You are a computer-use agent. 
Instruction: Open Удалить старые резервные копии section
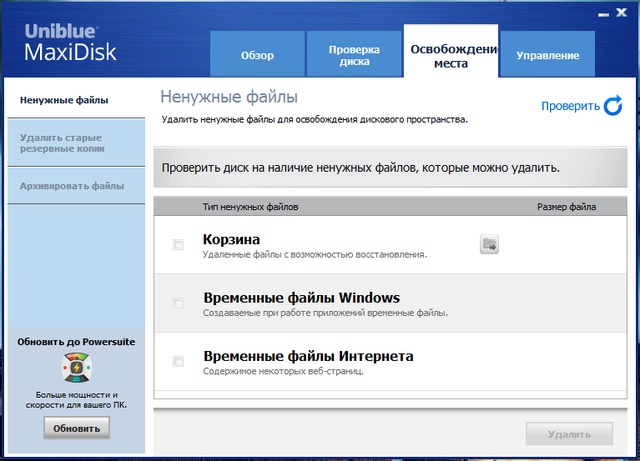(x=60, y=142)
